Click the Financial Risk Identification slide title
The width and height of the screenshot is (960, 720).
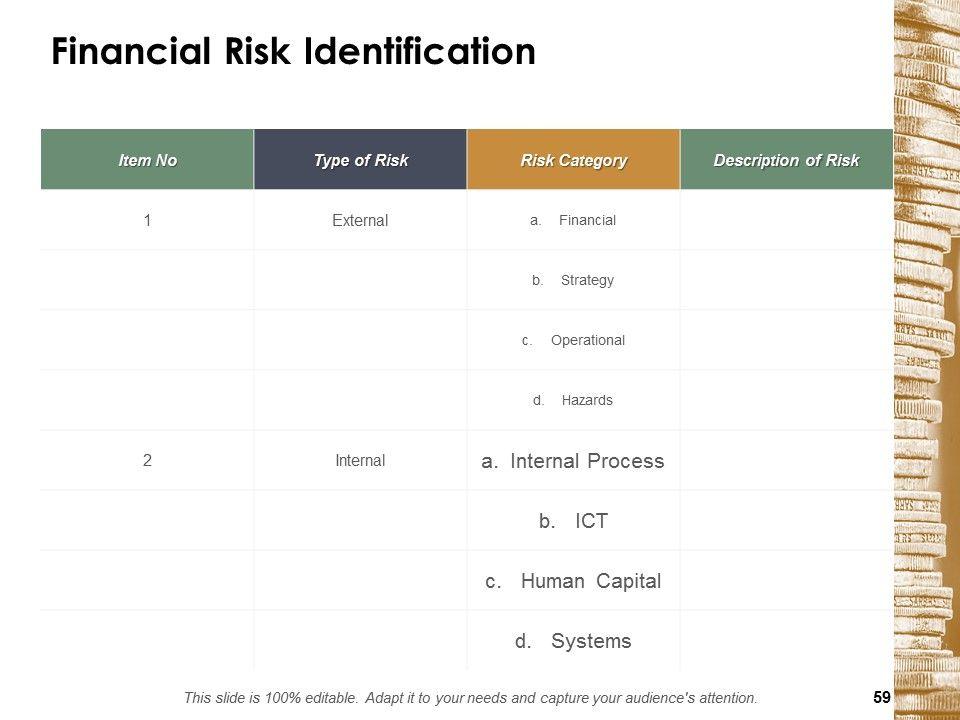[x=293, y=52]
